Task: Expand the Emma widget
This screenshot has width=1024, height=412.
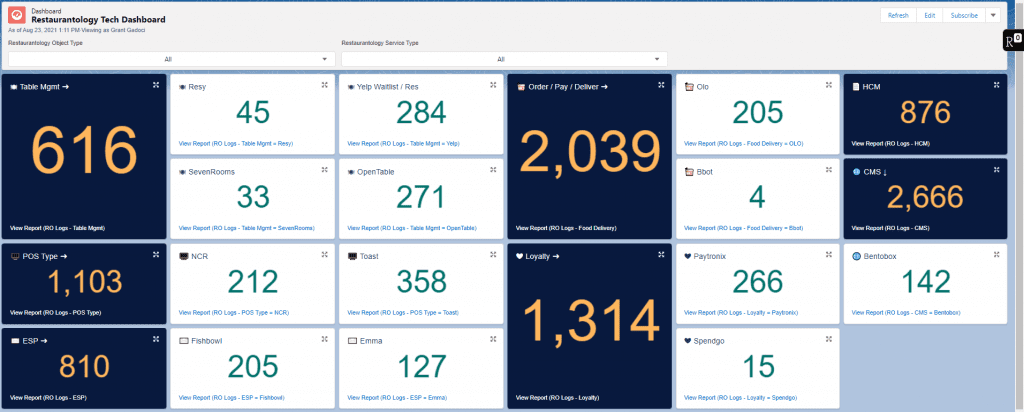Action: click(493, 339)
